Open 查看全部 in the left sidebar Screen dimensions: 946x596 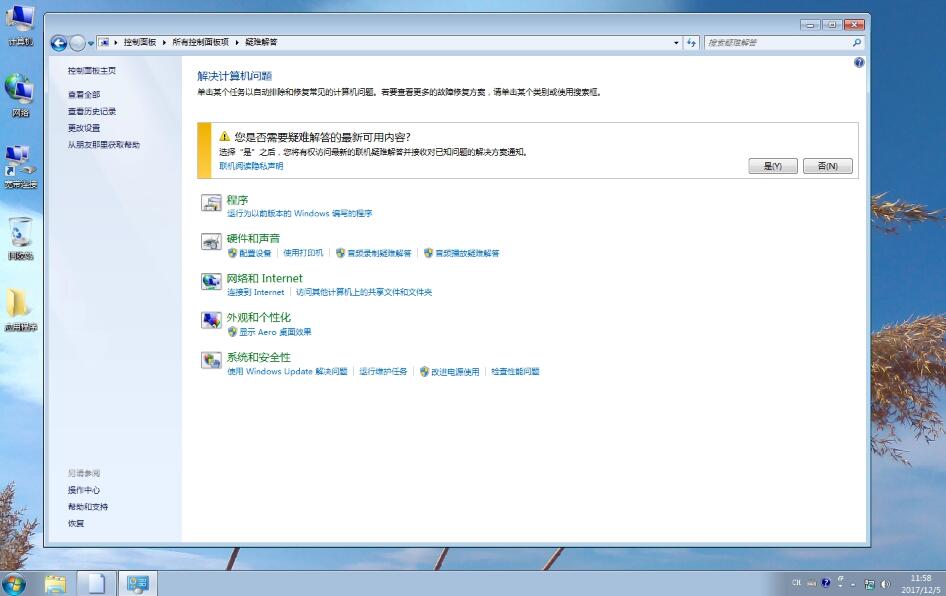(84, 94)
